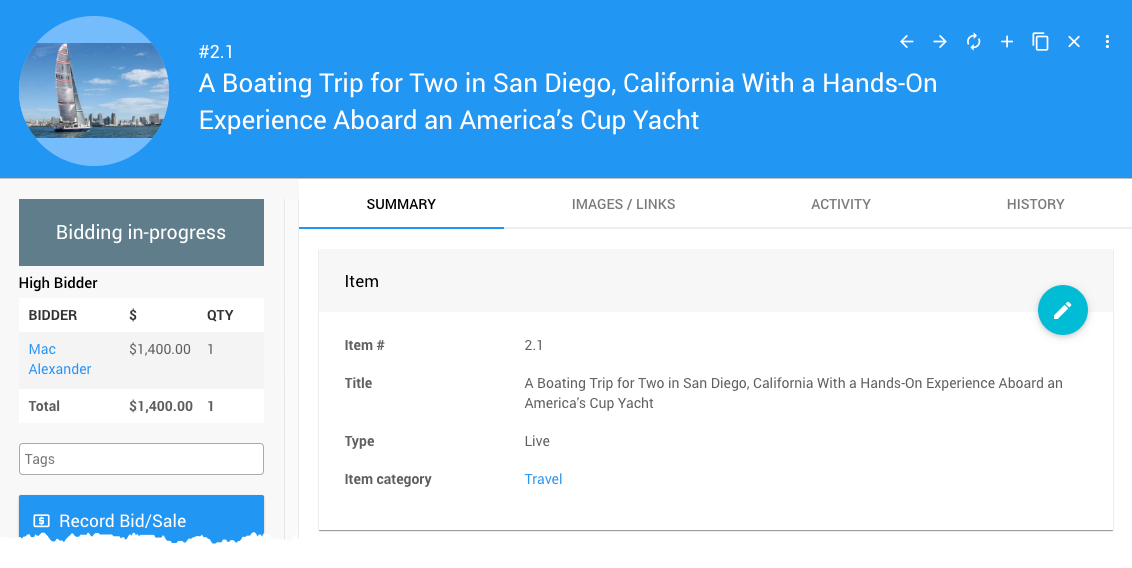Refresh the item with the reload icon
Image resolution: width=1132 pixels, height=568 pixels.
973,42
